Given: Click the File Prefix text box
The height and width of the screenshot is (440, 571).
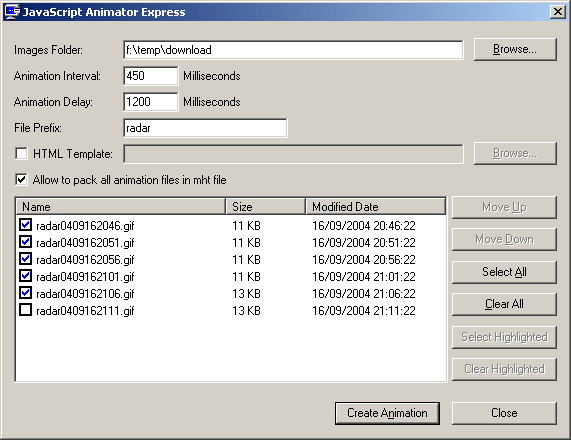Looking at the screenshot, I should (205, 128).
